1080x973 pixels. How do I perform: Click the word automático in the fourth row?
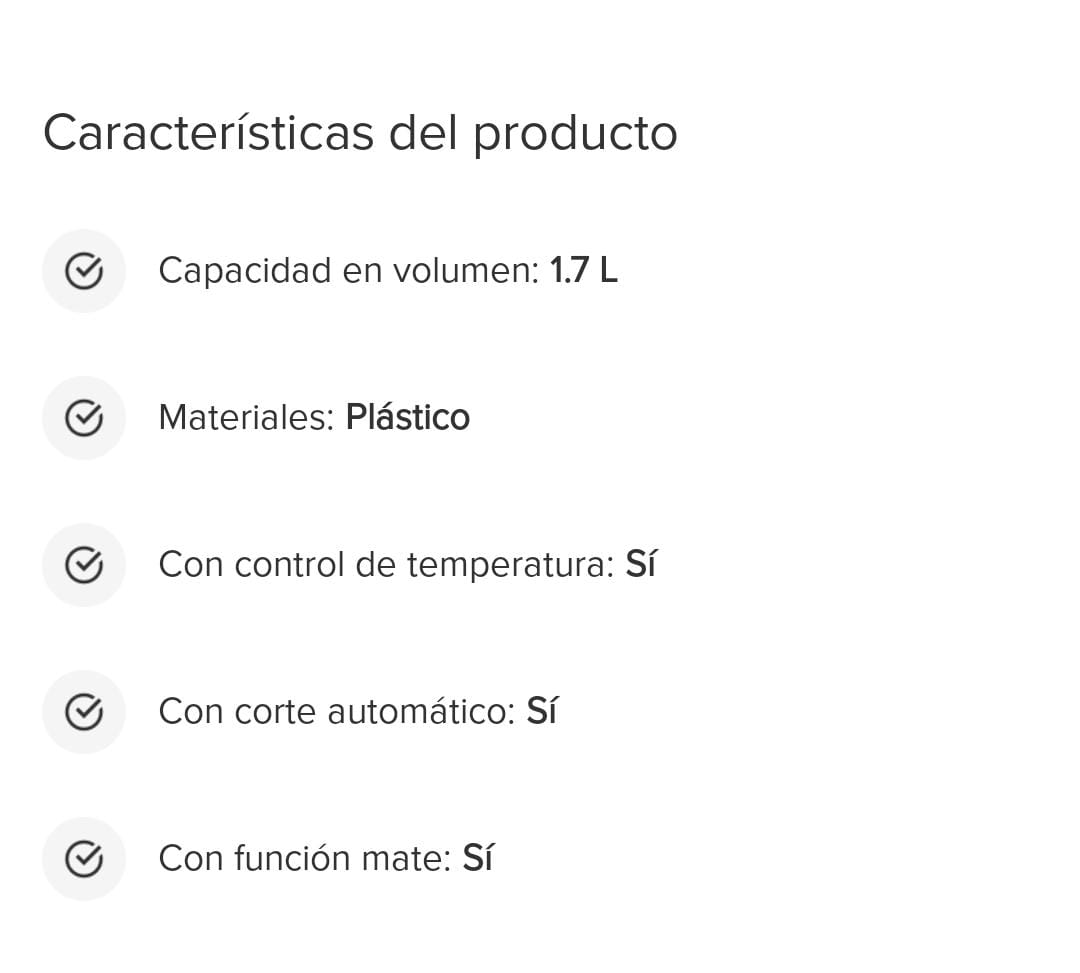pyautogui.click(x=421, y=711)
